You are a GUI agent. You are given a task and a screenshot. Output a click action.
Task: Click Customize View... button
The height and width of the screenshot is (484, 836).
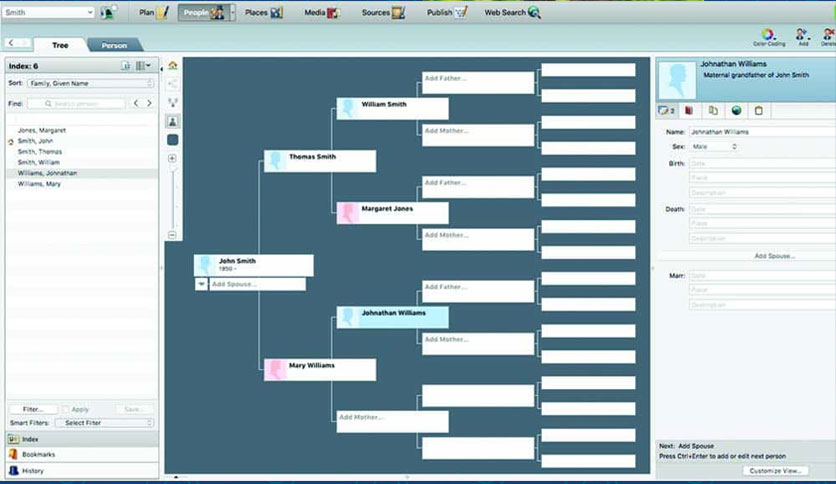(x=775, y=471)
